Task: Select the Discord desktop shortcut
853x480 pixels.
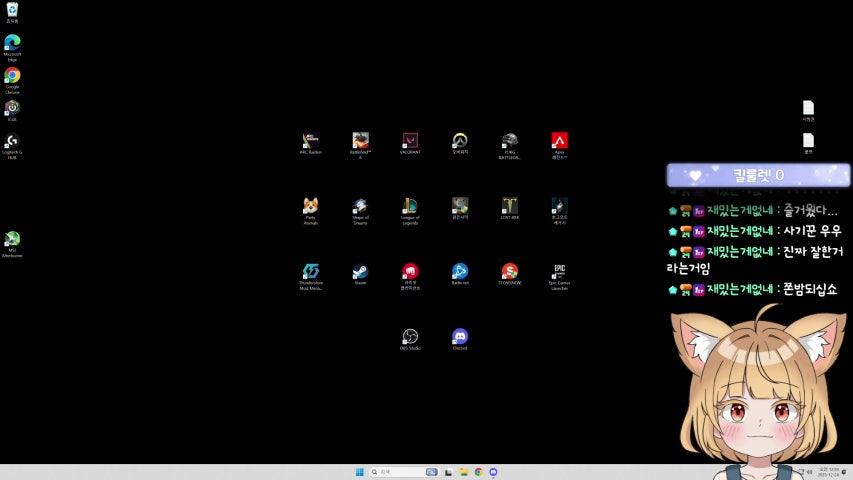Action: click(x=460, y=339)
